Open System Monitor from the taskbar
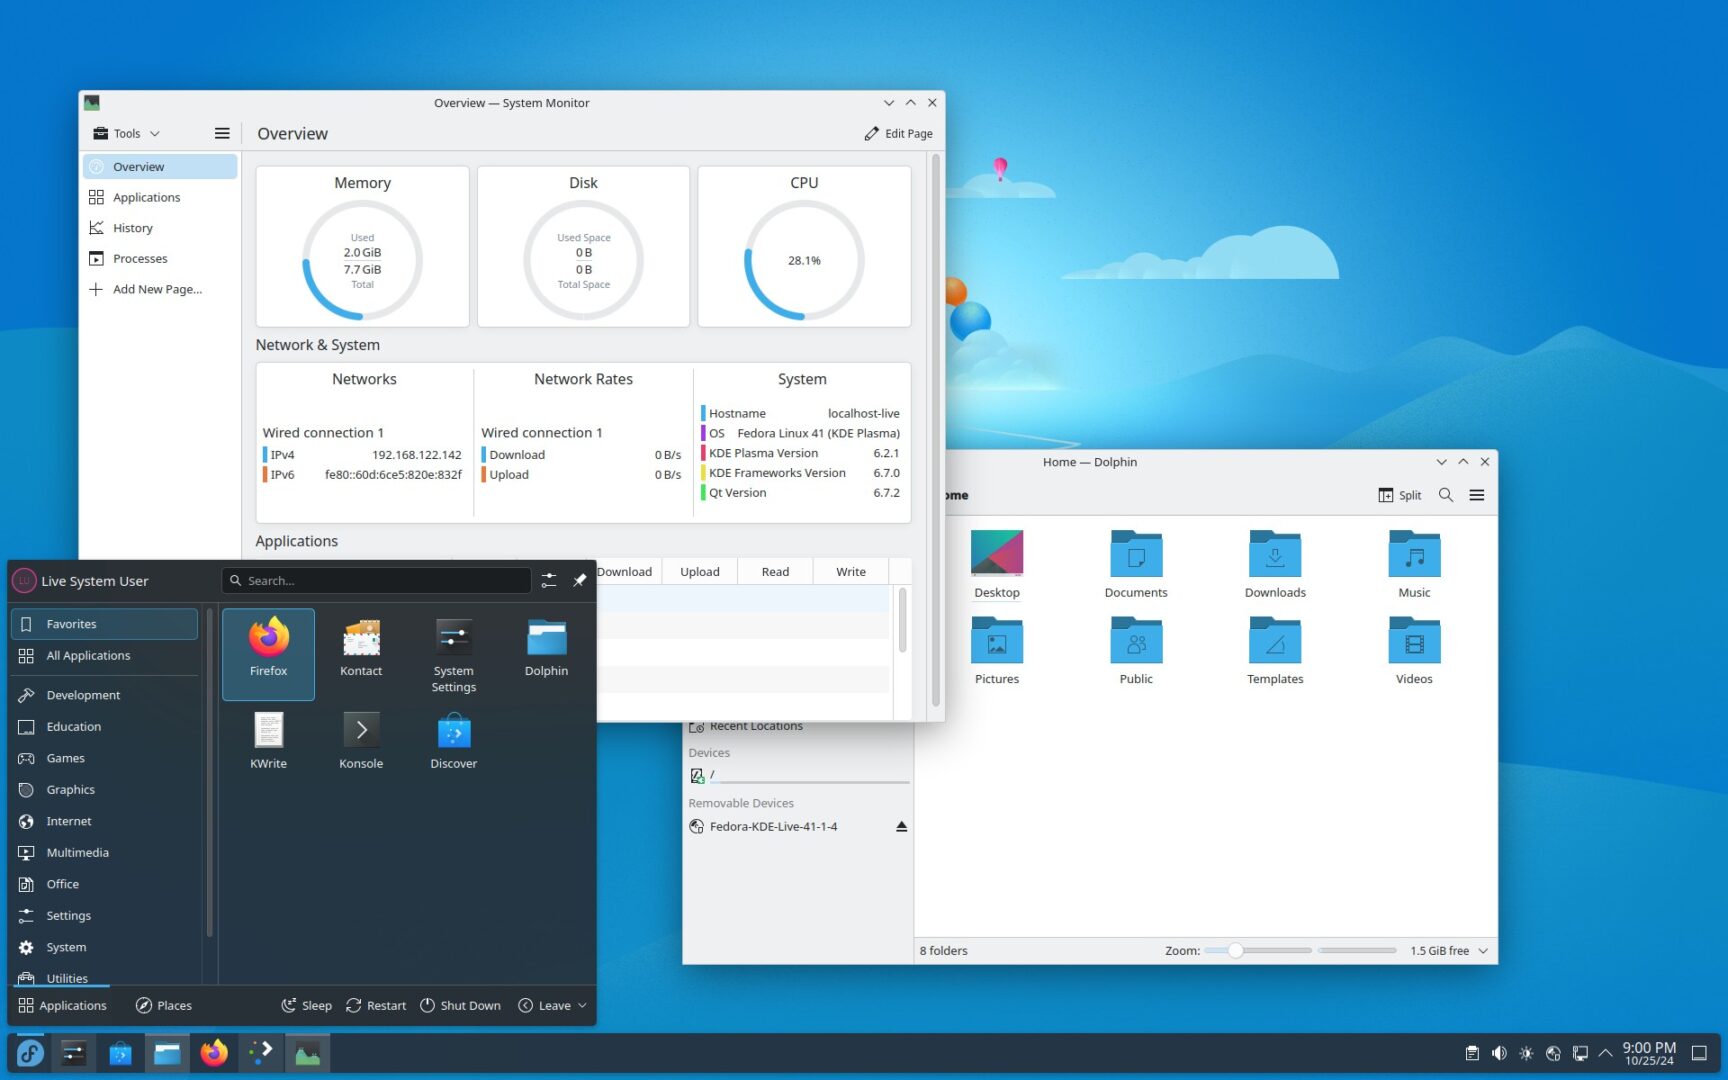1728x1080 pixels. click(x=308, y=1052)
